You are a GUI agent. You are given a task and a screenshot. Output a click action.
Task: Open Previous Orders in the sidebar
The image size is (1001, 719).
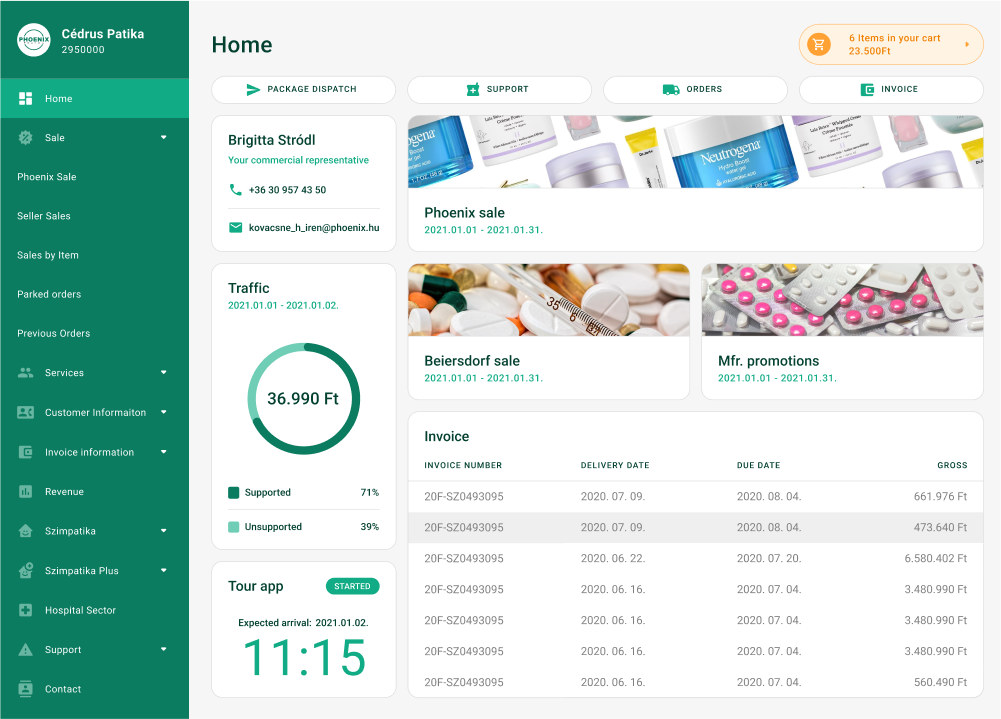54,333
